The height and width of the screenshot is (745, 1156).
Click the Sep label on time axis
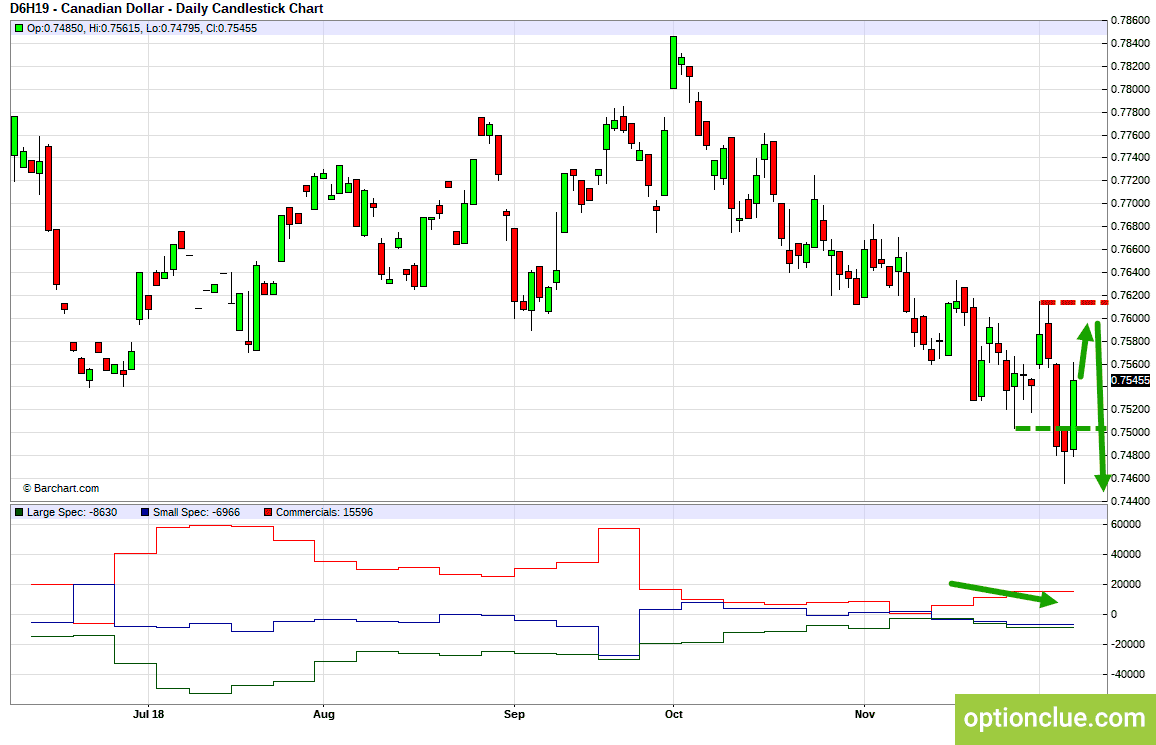[x=515, y=714]
